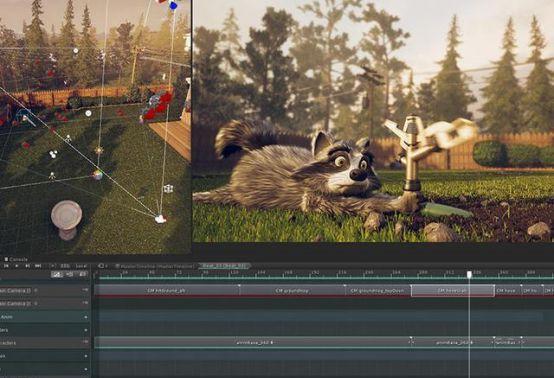The image size is (554, 378).
Task: Select the sun light gizmo in Scene view
Action: (99, 150)
